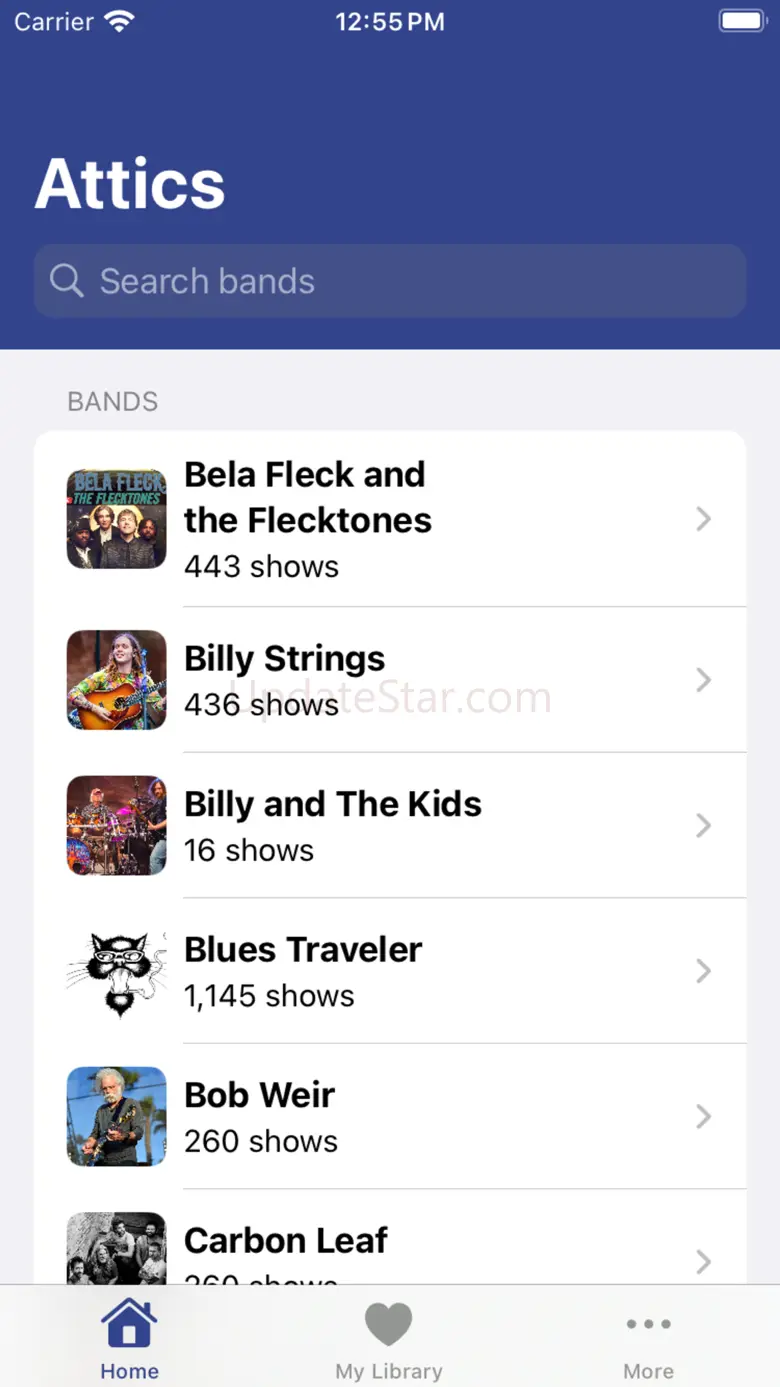
Task: Open chevron beside Blues Traveler
Action: (703, 971)
